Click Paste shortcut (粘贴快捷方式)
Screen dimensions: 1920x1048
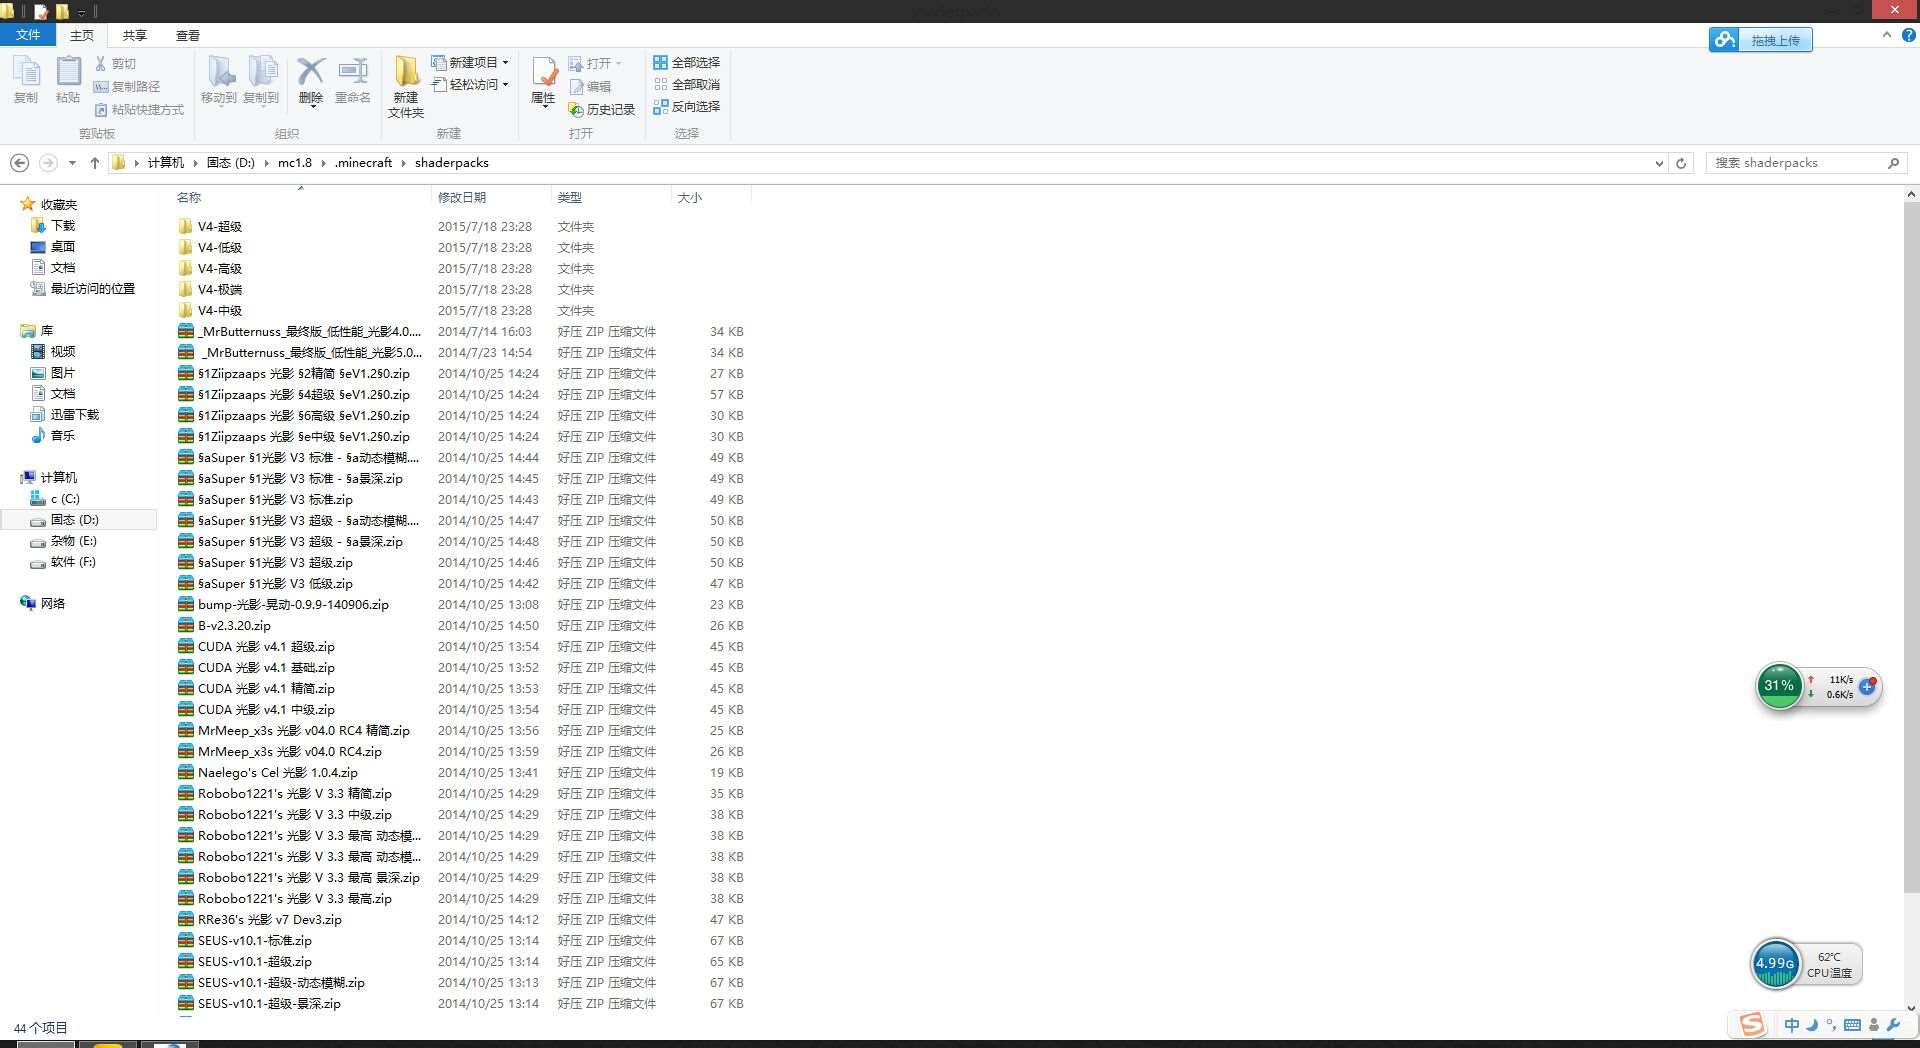[139, 109]
